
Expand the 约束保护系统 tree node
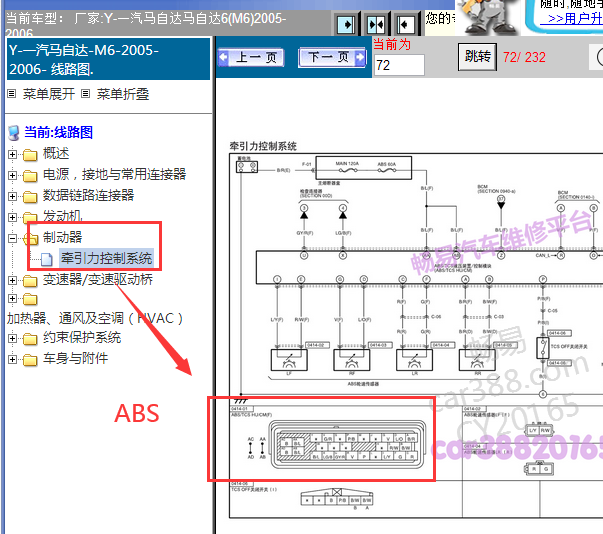[x=12, y=338]
